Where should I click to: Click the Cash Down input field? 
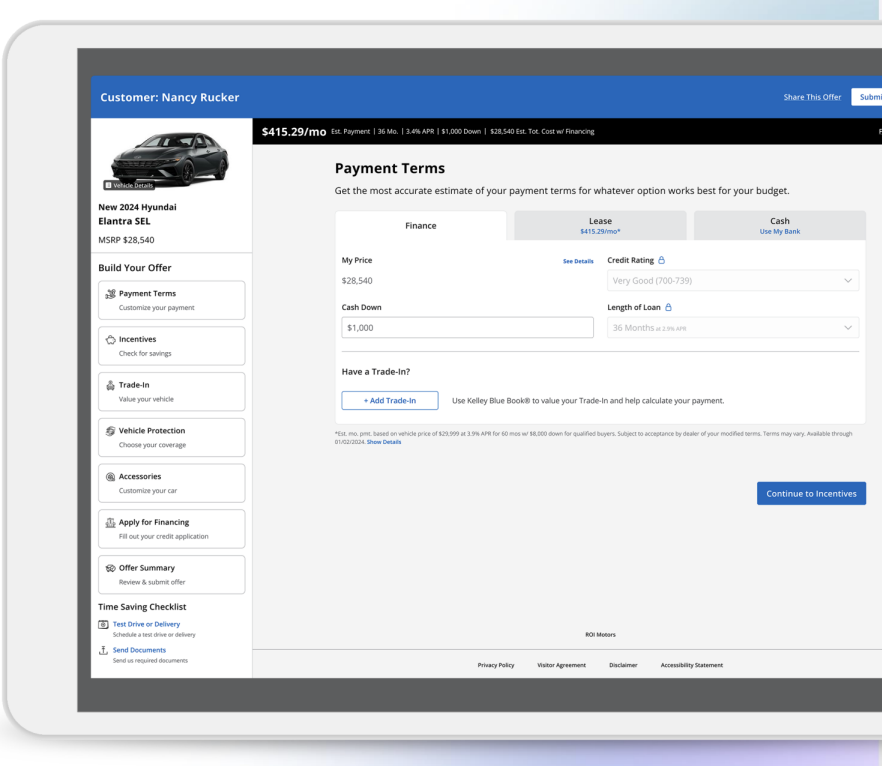[x=467, y=327]
